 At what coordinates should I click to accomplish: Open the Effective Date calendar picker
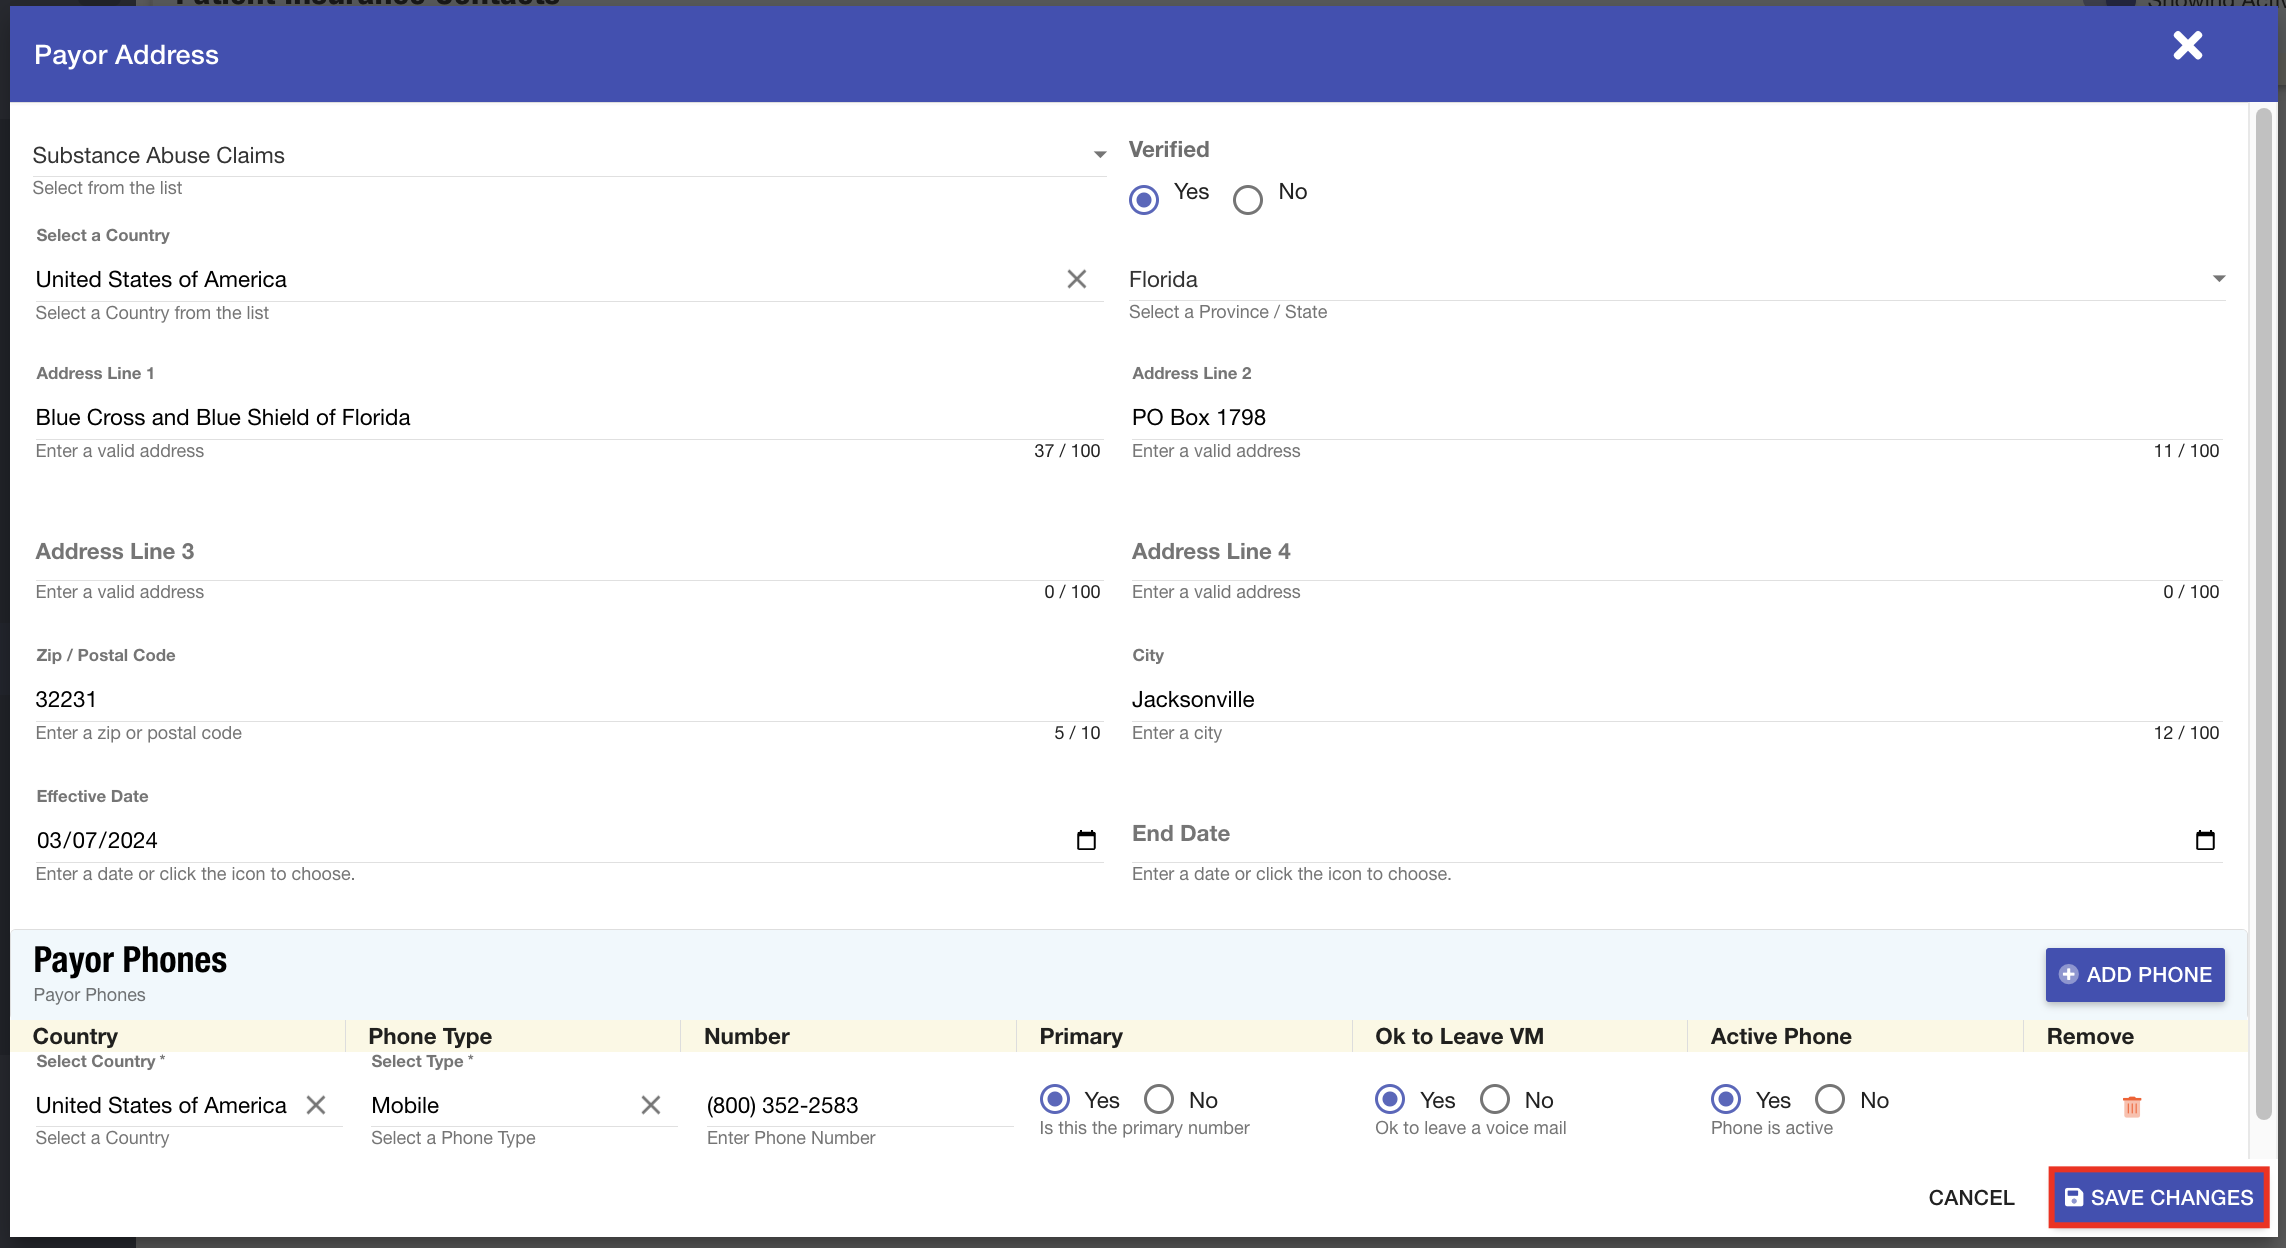(1086, 840)
